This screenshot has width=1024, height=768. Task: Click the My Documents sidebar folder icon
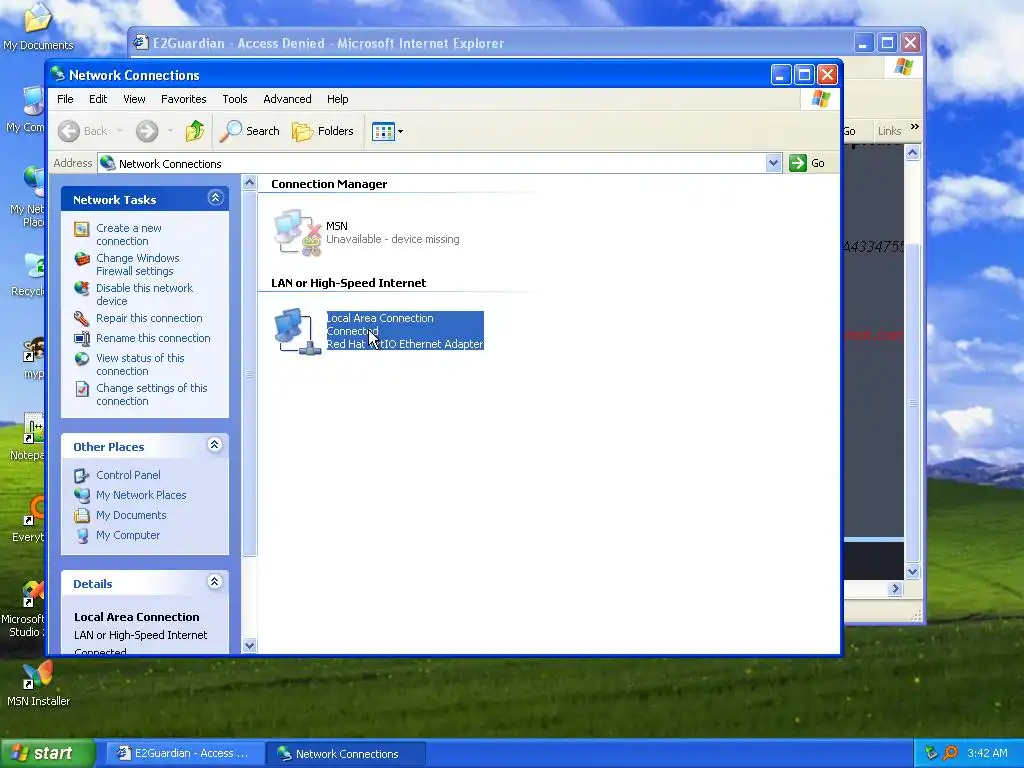[x=82, y=515]
